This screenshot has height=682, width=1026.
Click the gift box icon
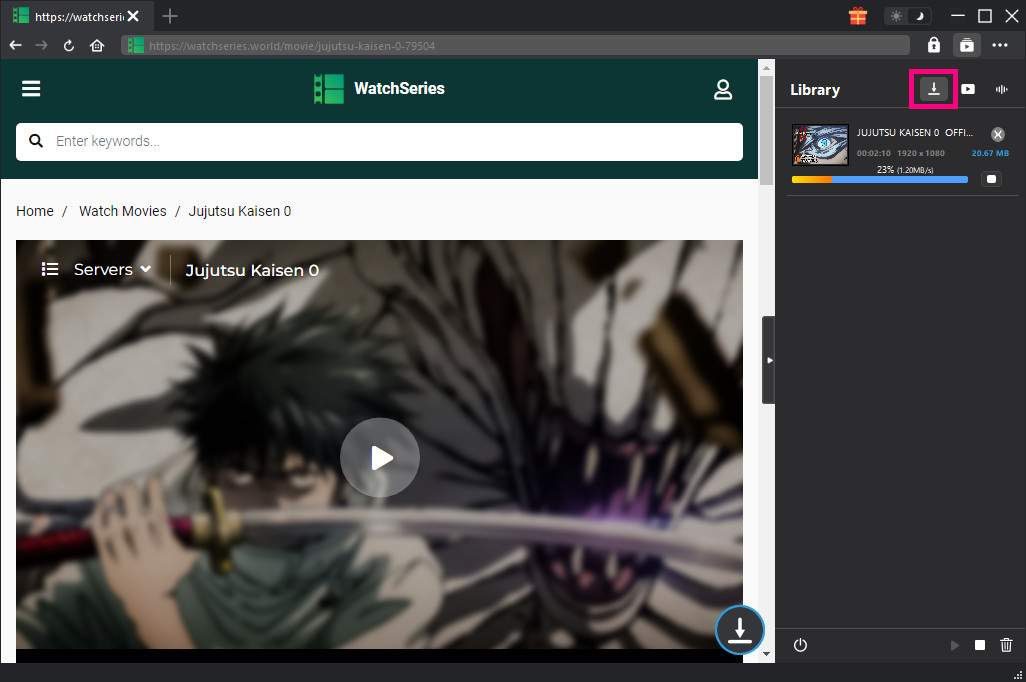coord(857,16)
